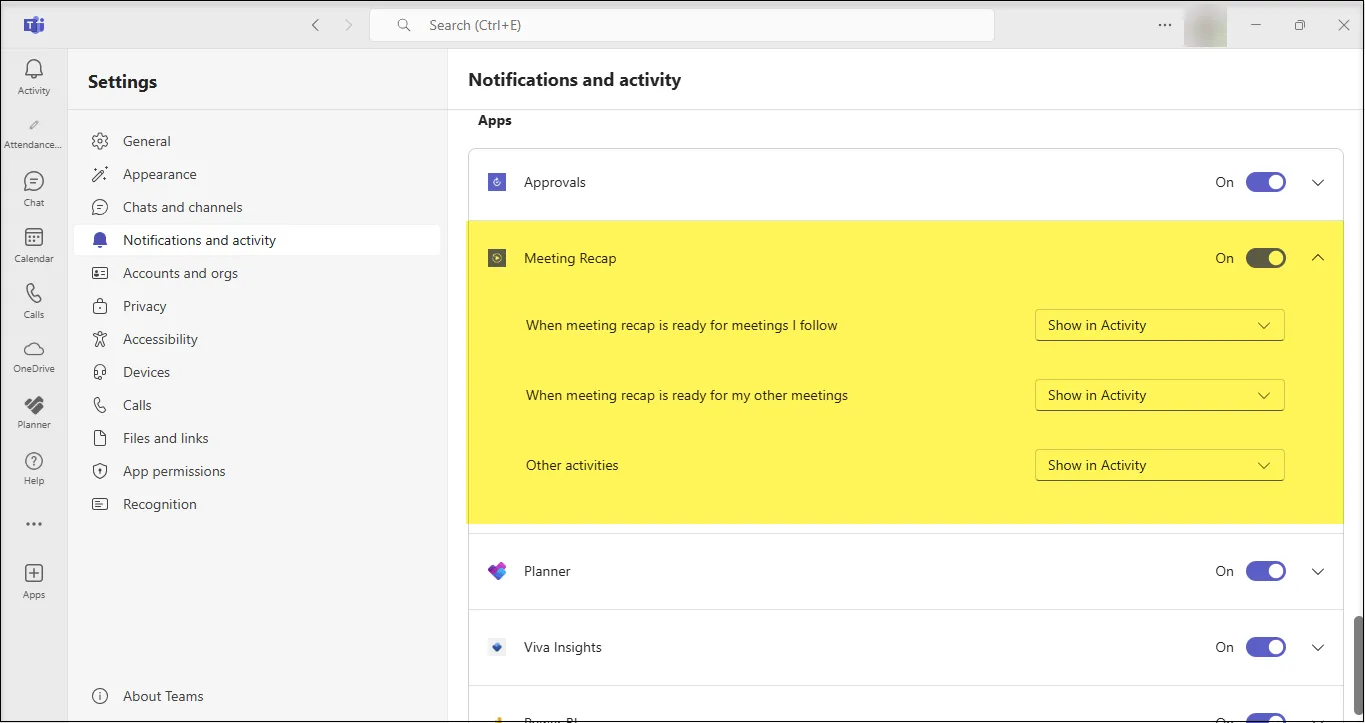The width and height of the screenshot is (1365, 723).
Task: Click the Planner app icon in the Apps list
Action: [x=497, y=571]
